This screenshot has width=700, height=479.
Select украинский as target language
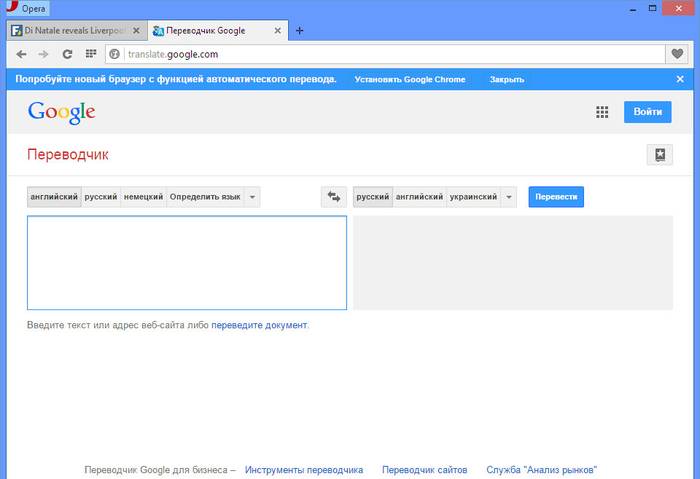(473, 197)
